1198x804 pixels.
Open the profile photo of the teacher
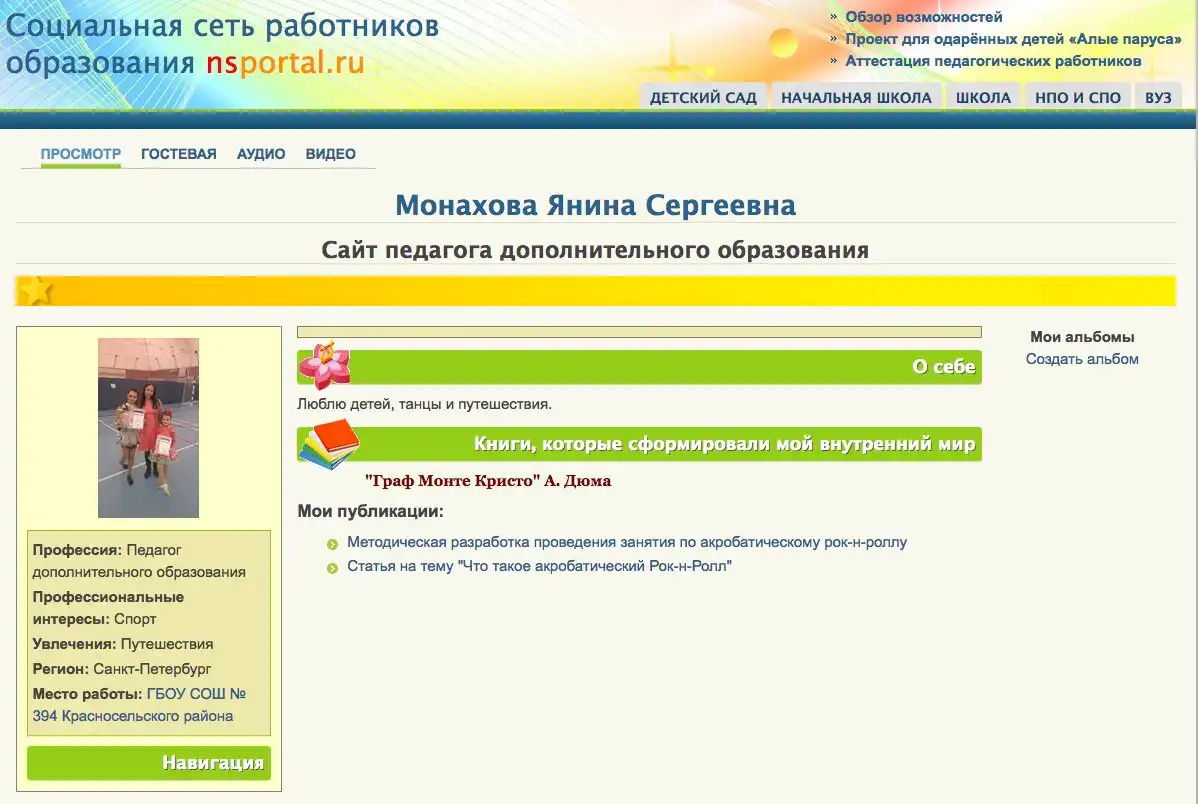pyautogui.click(x=148, y=427)
